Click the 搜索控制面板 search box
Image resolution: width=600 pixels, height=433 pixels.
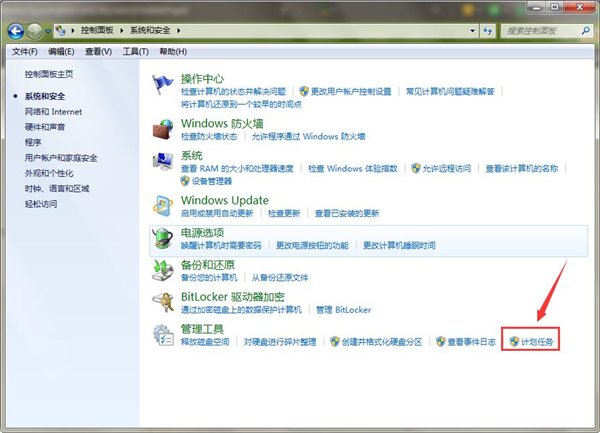pyautogui.click(x=540, y=31)
